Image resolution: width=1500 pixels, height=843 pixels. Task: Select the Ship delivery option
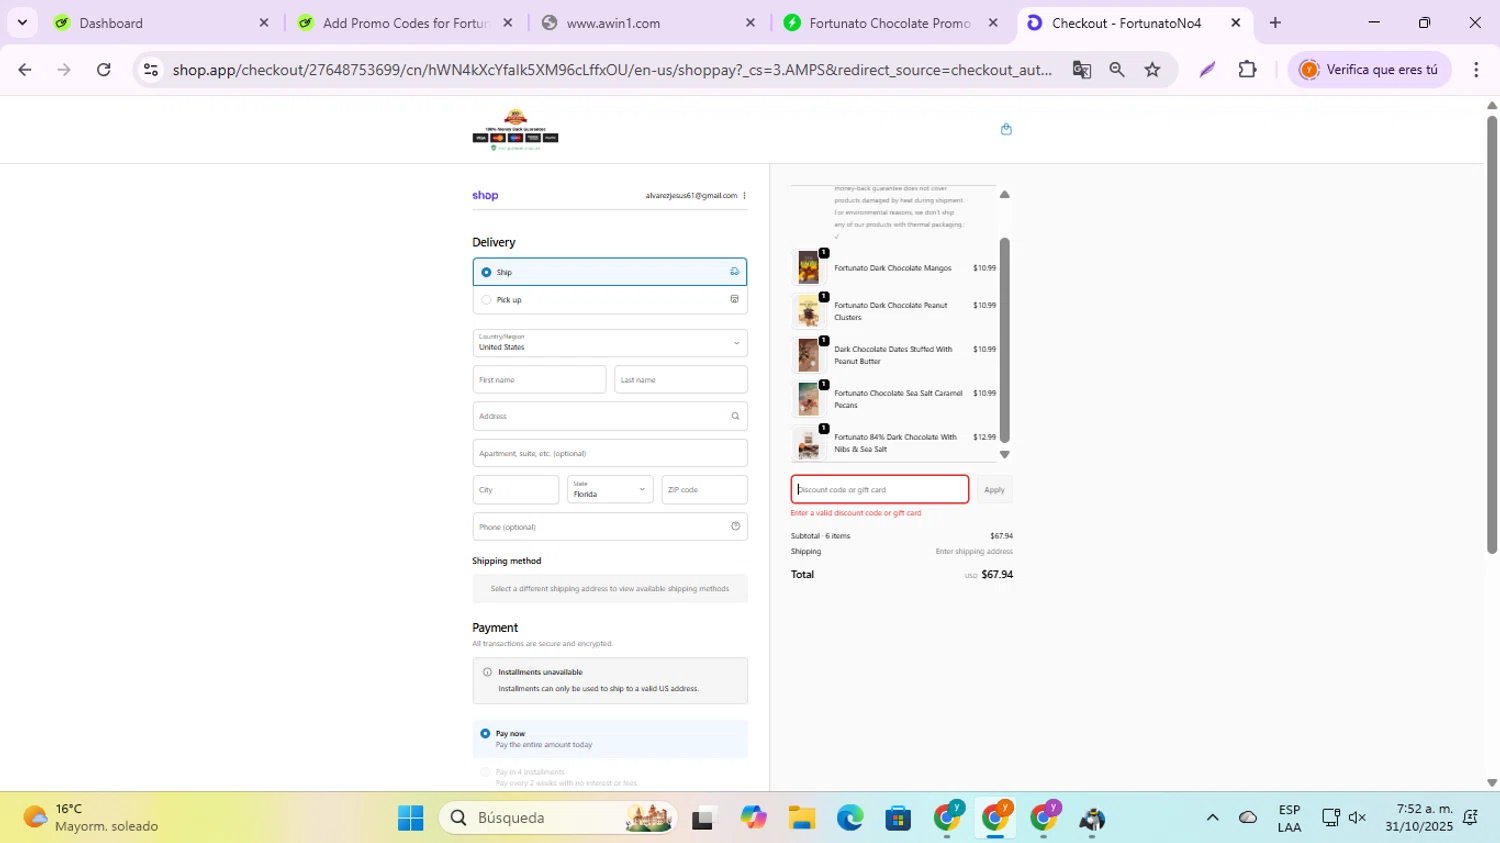[x=610, y=272]
